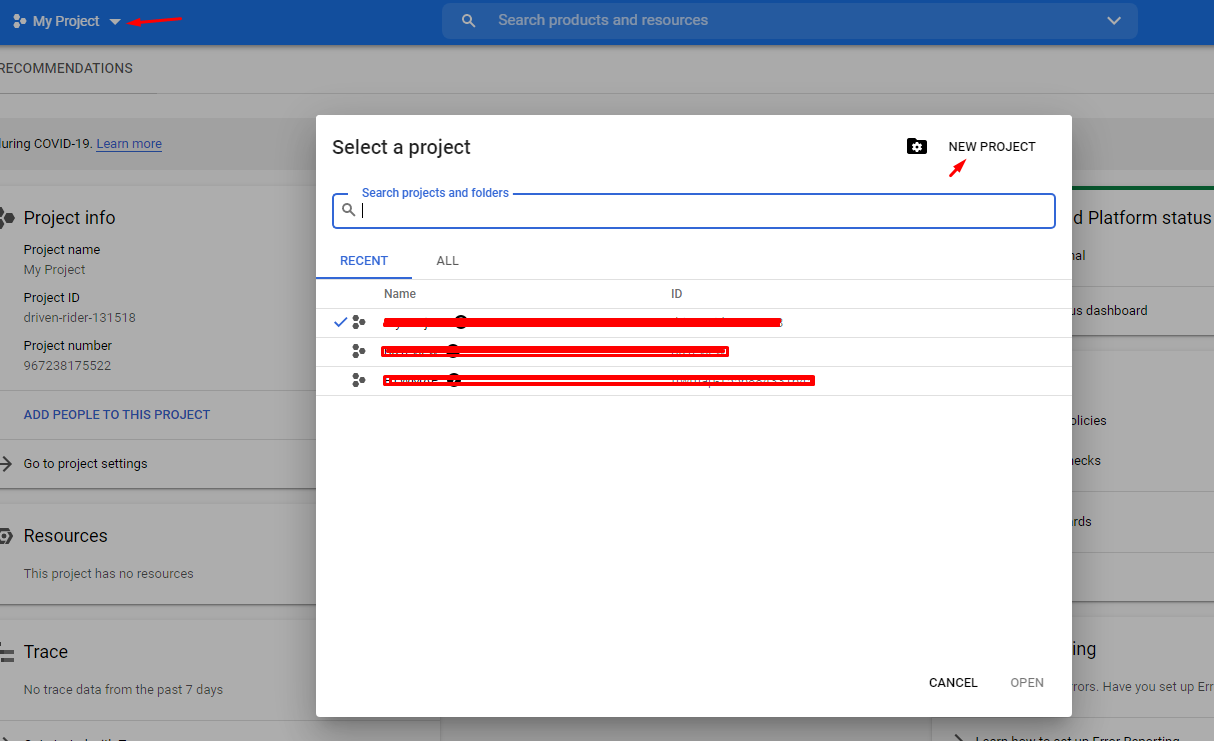Click the magnifier inside the project search field
Image resolution: width=1214 pixels, height=741 pixels.
tap(348, 210)
